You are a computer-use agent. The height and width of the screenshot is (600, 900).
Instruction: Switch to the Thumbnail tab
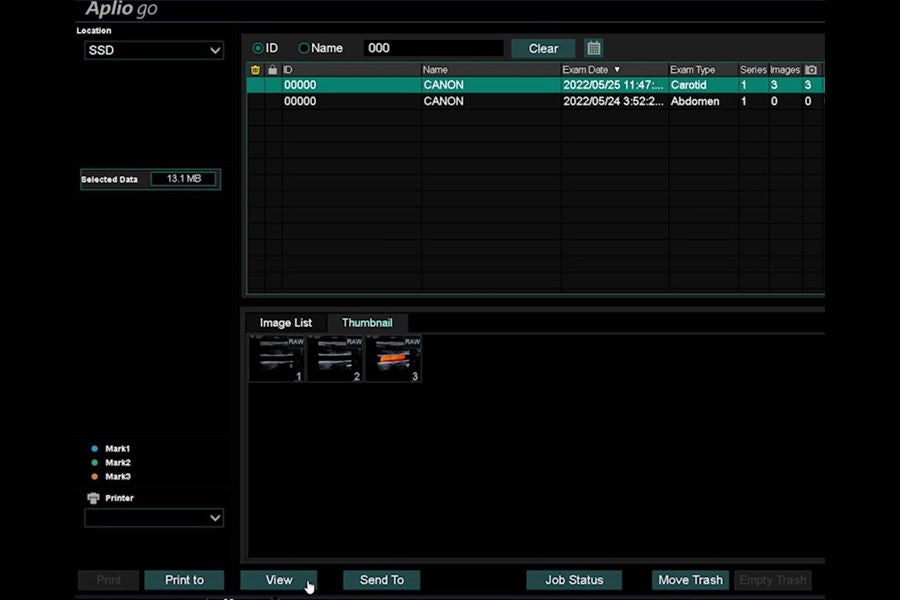point(367,323)
